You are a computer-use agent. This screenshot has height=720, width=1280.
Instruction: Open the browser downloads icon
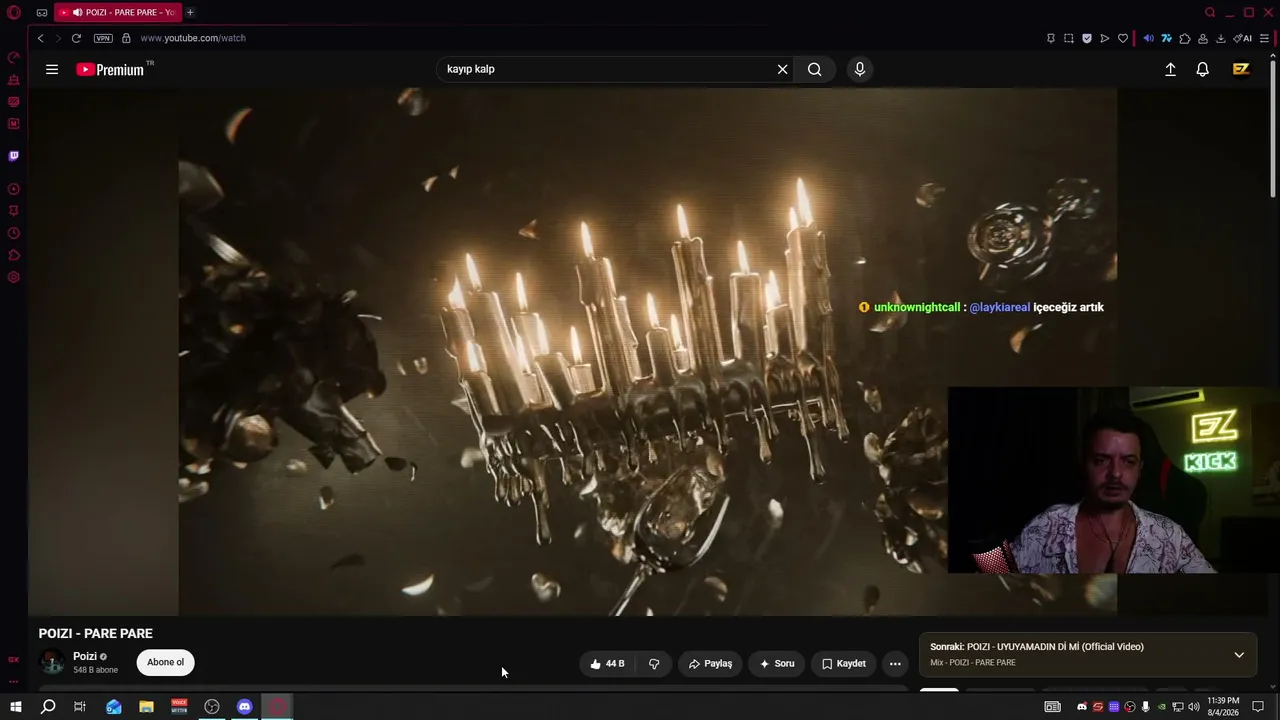click(x=1221, y=38)
